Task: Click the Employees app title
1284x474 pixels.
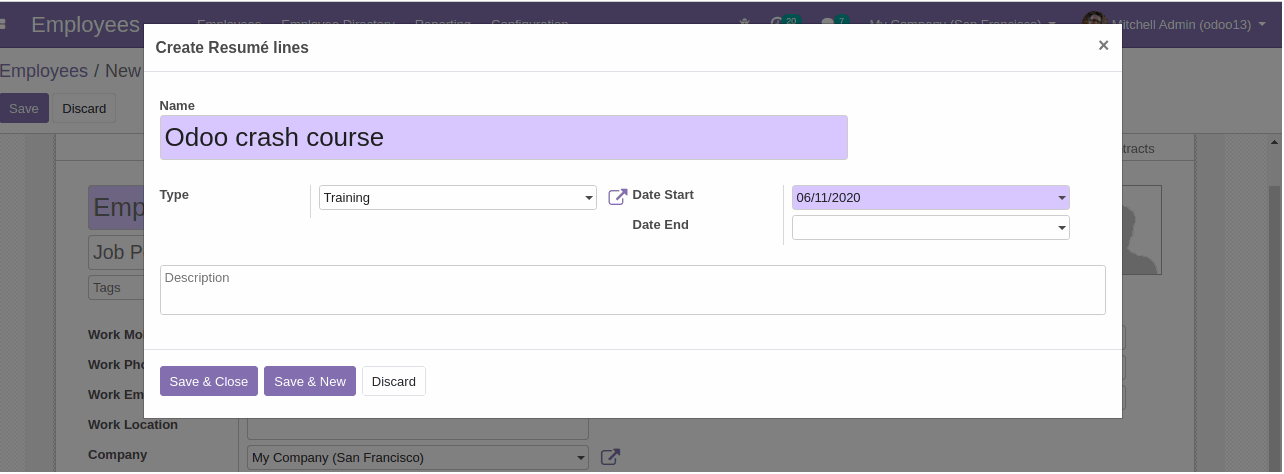Action: tap(85, 24)
